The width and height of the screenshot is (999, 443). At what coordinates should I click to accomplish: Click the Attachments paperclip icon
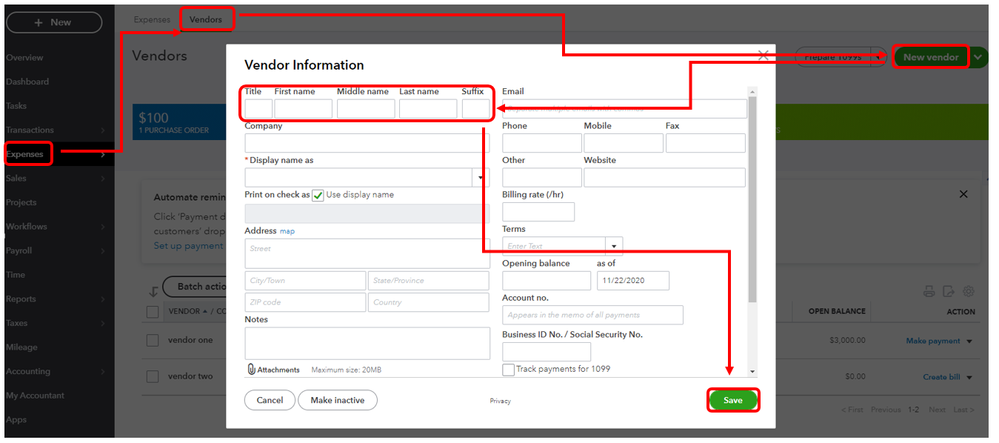coord(251,369)
